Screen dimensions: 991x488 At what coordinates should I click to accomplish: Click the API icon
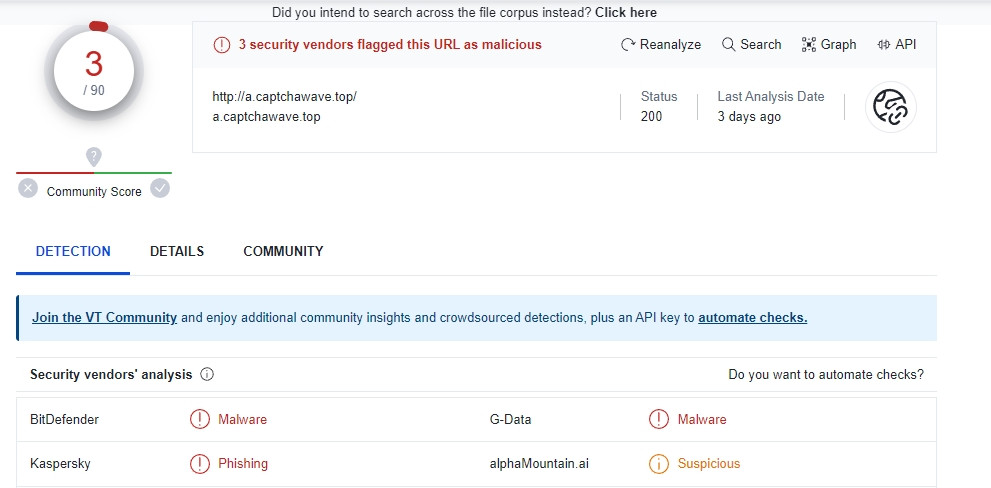(x=884, y=45)
